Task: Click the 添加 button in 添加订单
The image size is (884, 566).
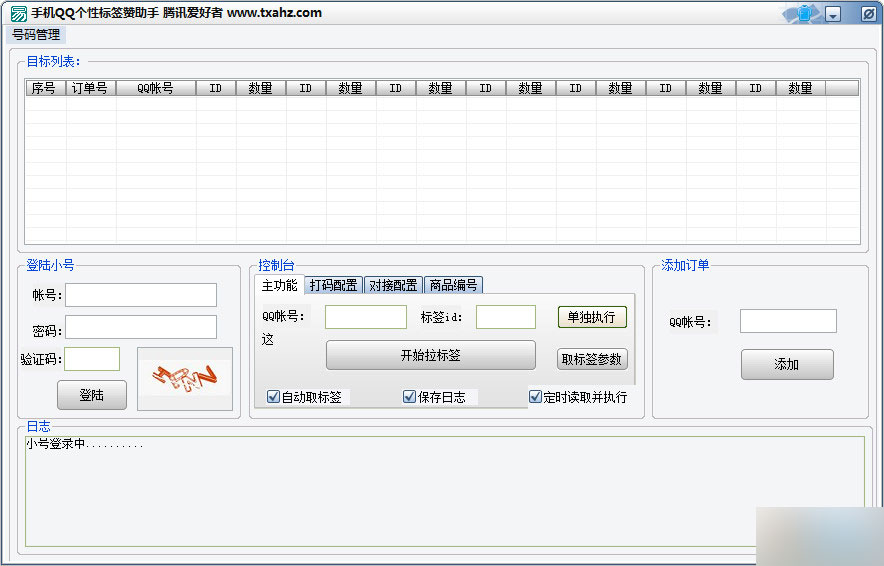Action: [x=787, y=364]
